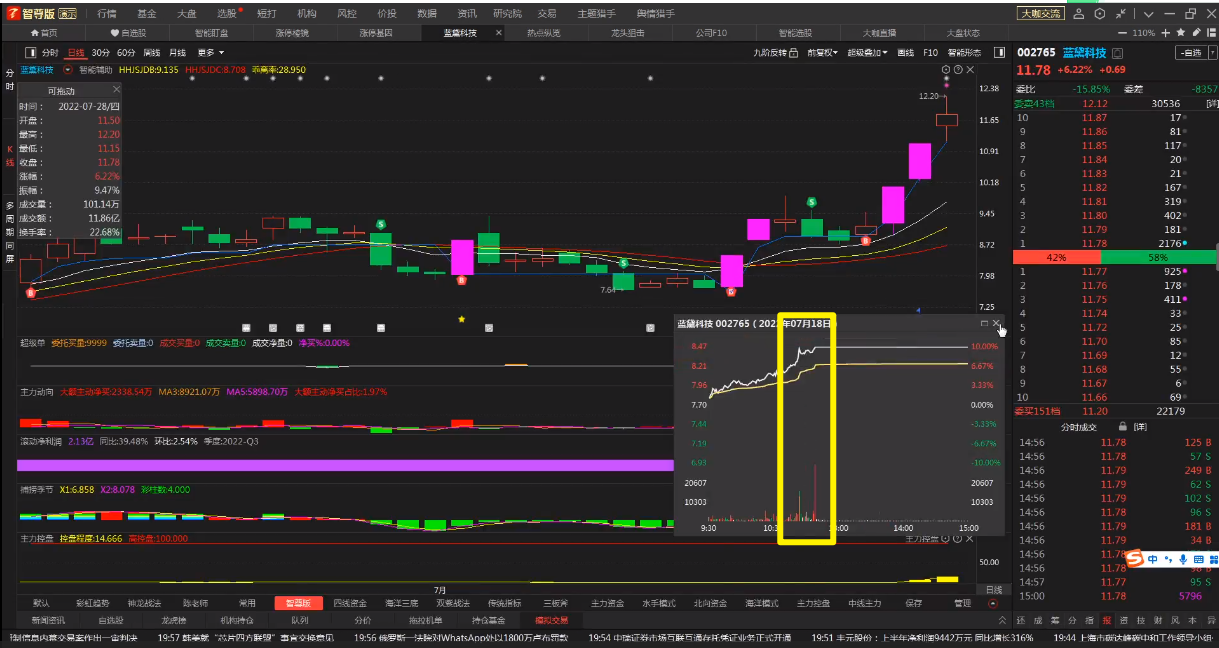
Task: Switch chart to 周线 period
Action: (152, 52)
